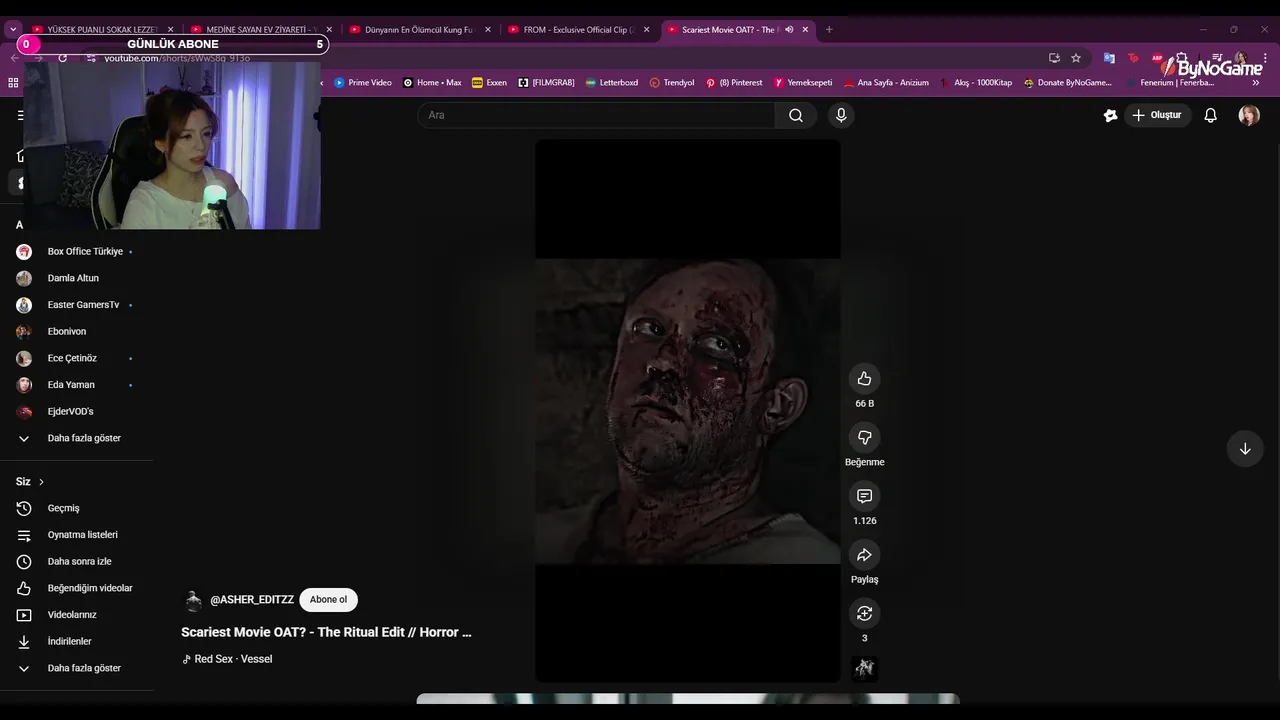
Task: Bookmark this page with star icon
Action: [1076, 58]
